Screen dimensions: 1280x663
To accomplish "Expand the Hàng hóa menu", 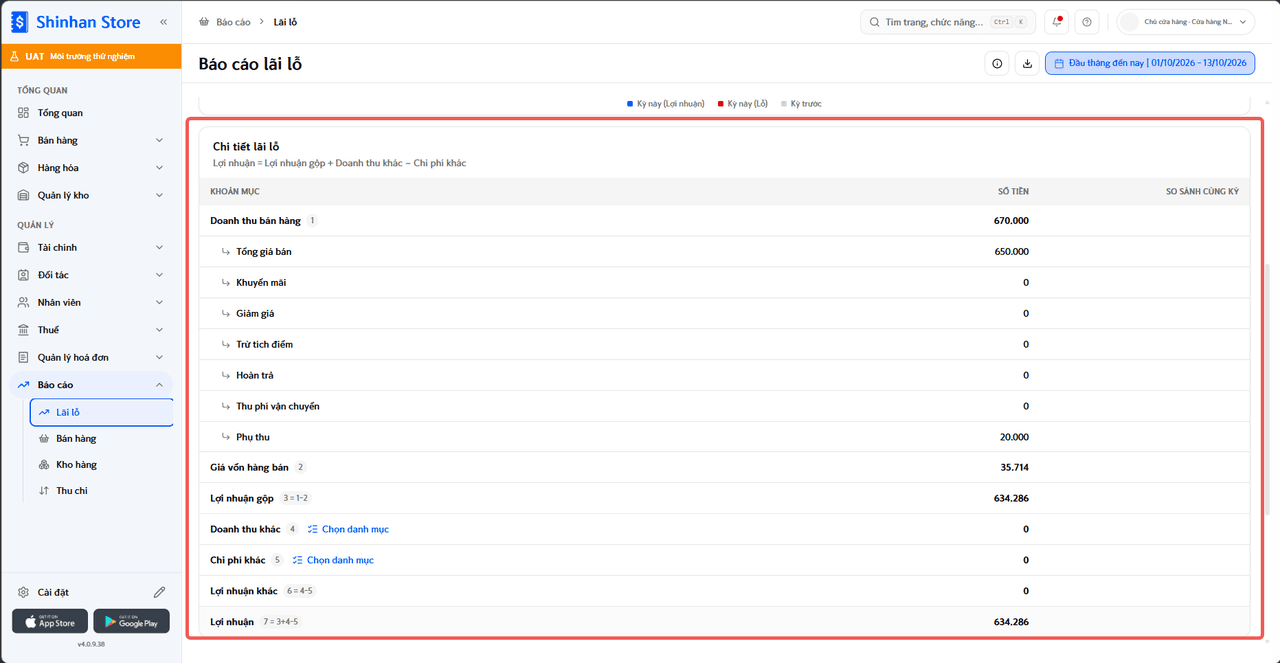I will coord(91,168).
